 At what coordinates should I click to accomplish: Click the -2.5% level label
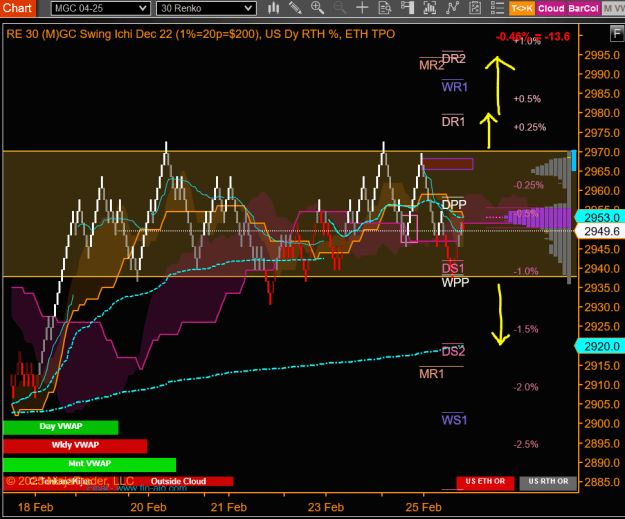pyautogui.click(x=526, y=444)
